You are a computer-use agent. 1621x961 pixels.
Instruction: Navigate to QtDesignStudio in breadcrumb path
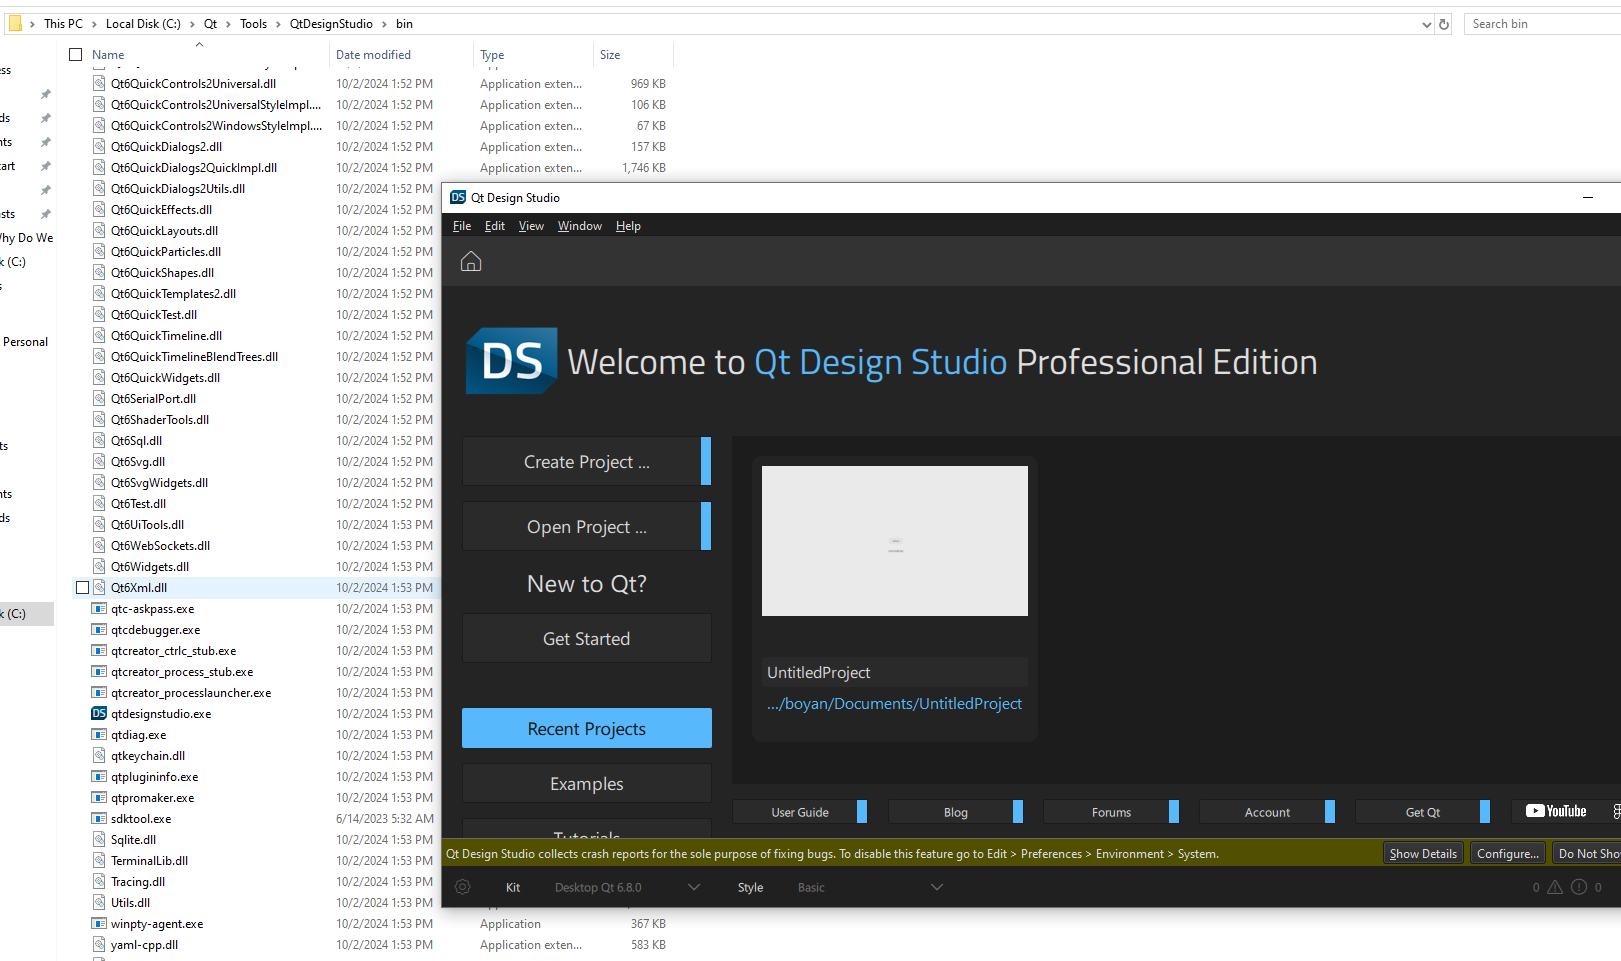pos(331,24)
